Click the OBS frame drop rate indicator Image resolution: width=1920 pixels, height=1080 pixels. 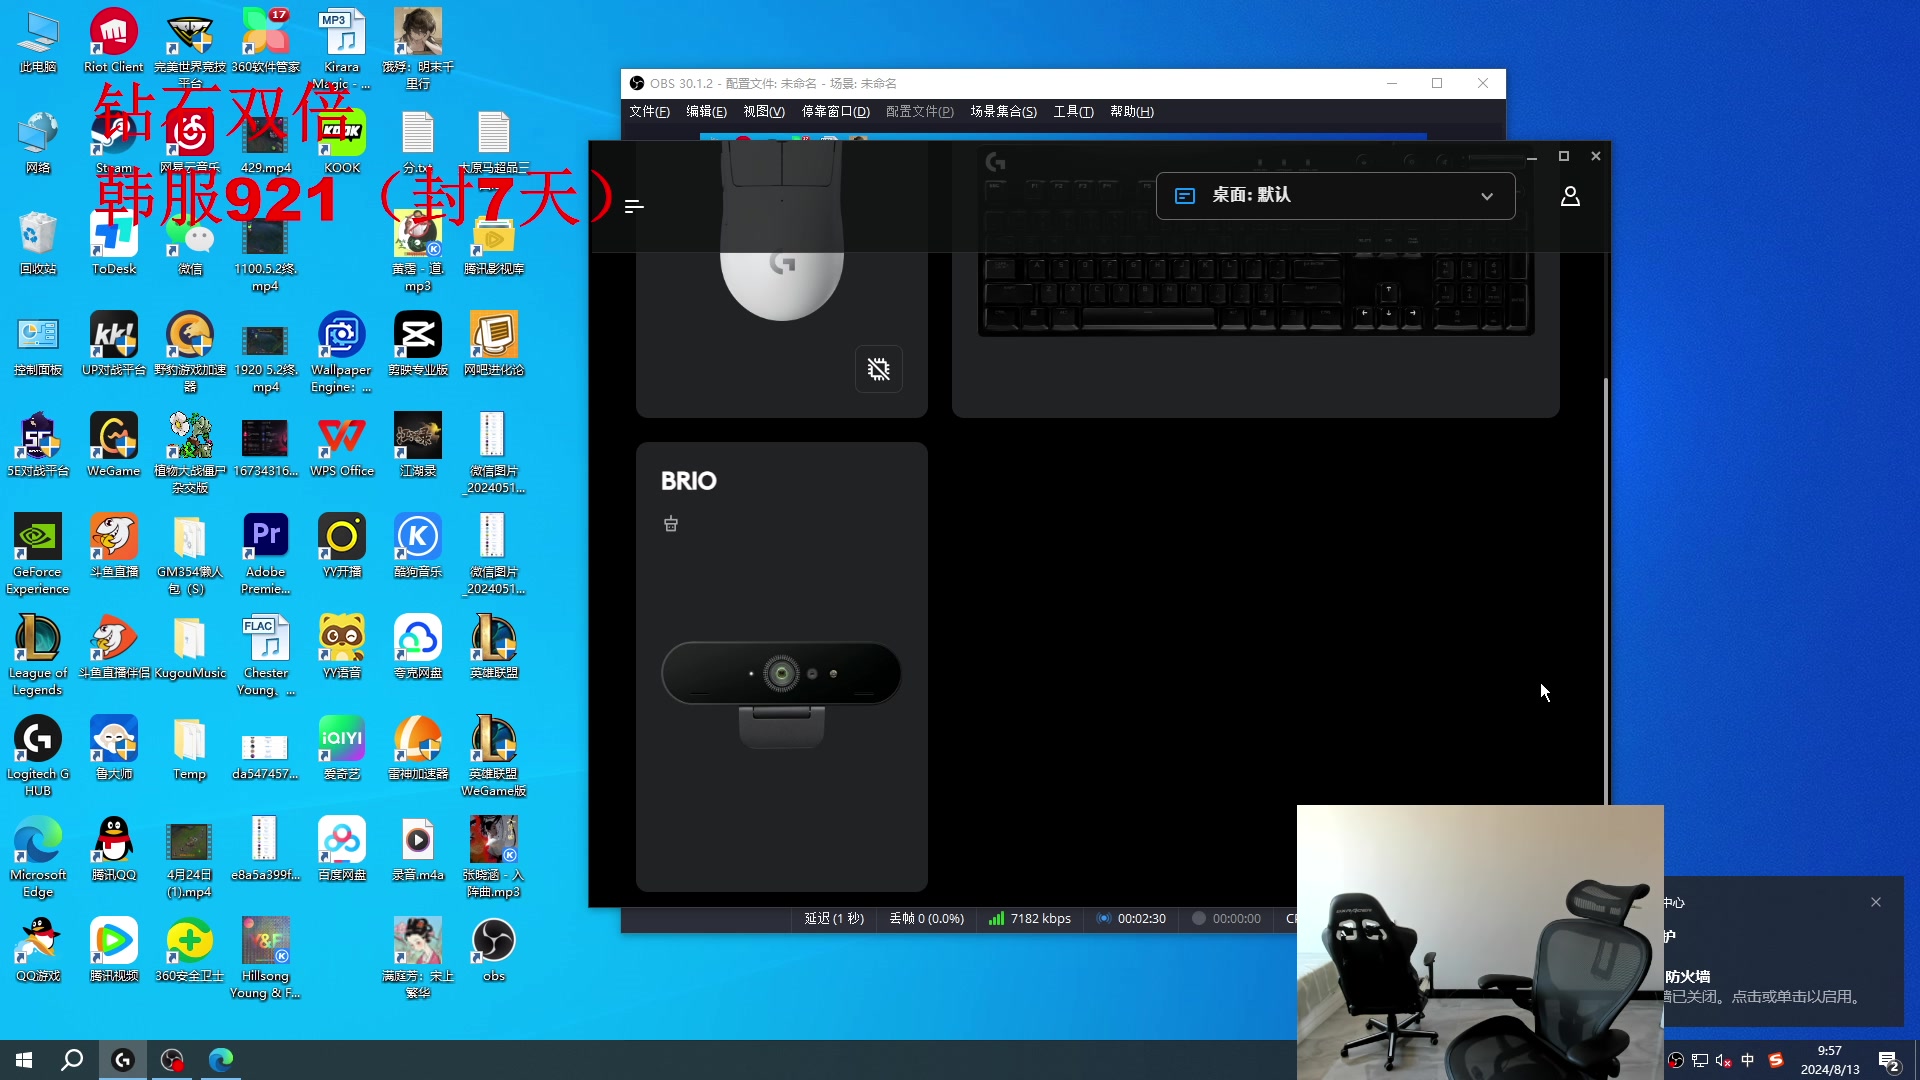pyautogui.click(x=924, y=918)
